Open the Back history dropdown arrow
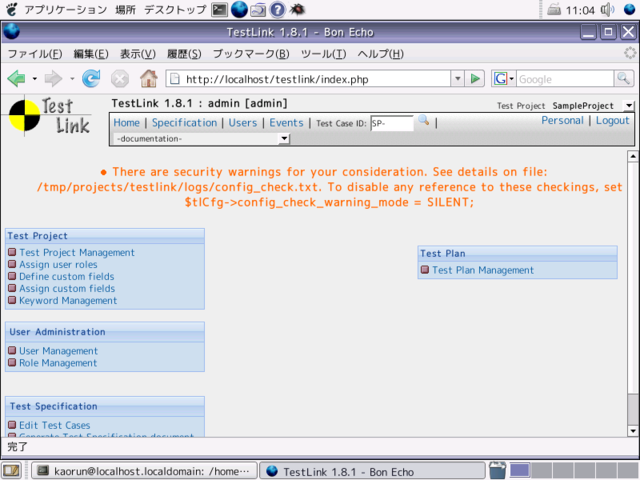640x480 pixels. [35, 78]
